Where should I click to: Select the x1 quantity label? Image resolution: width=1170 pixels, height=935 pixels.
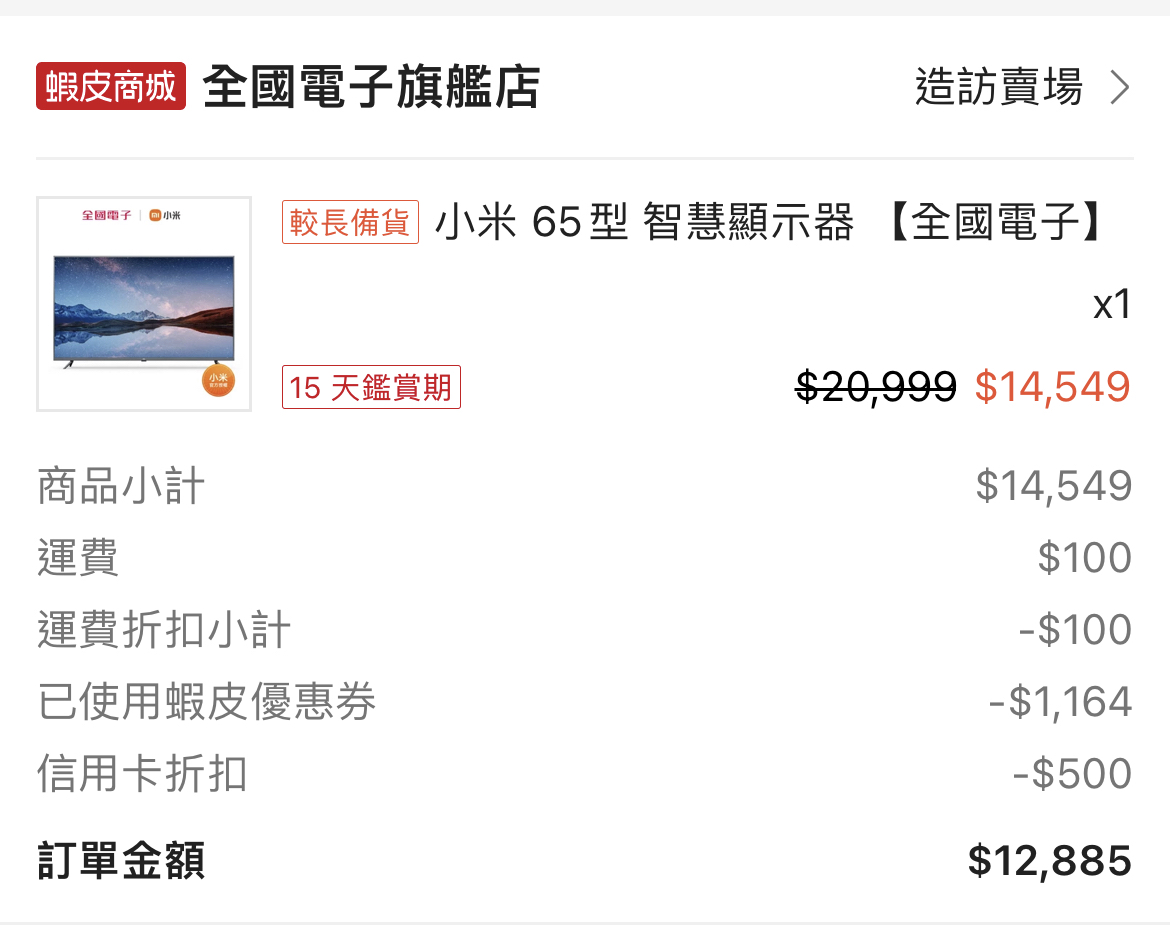[1112, 304]
